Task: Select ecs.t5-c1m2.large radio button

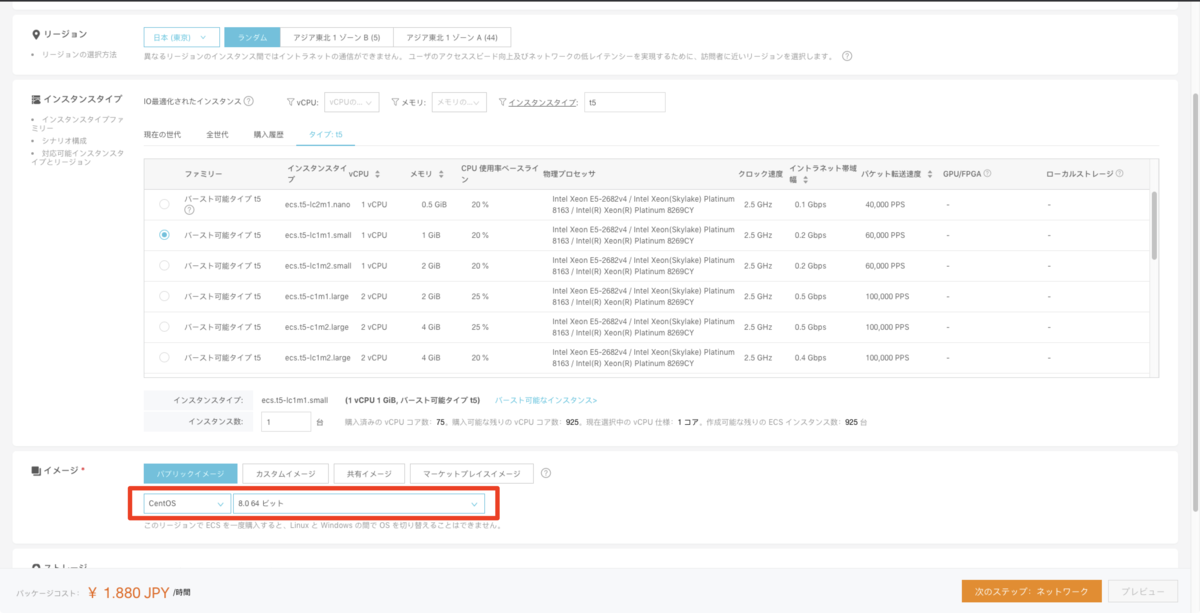Action: [164, 327]
